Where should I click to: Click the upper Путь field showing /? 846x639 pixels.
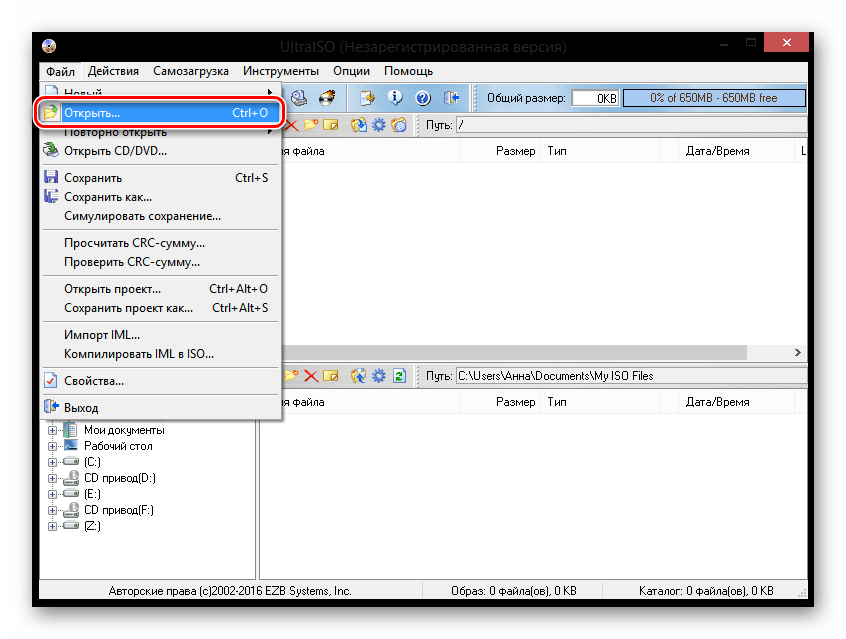coord(631,125)
